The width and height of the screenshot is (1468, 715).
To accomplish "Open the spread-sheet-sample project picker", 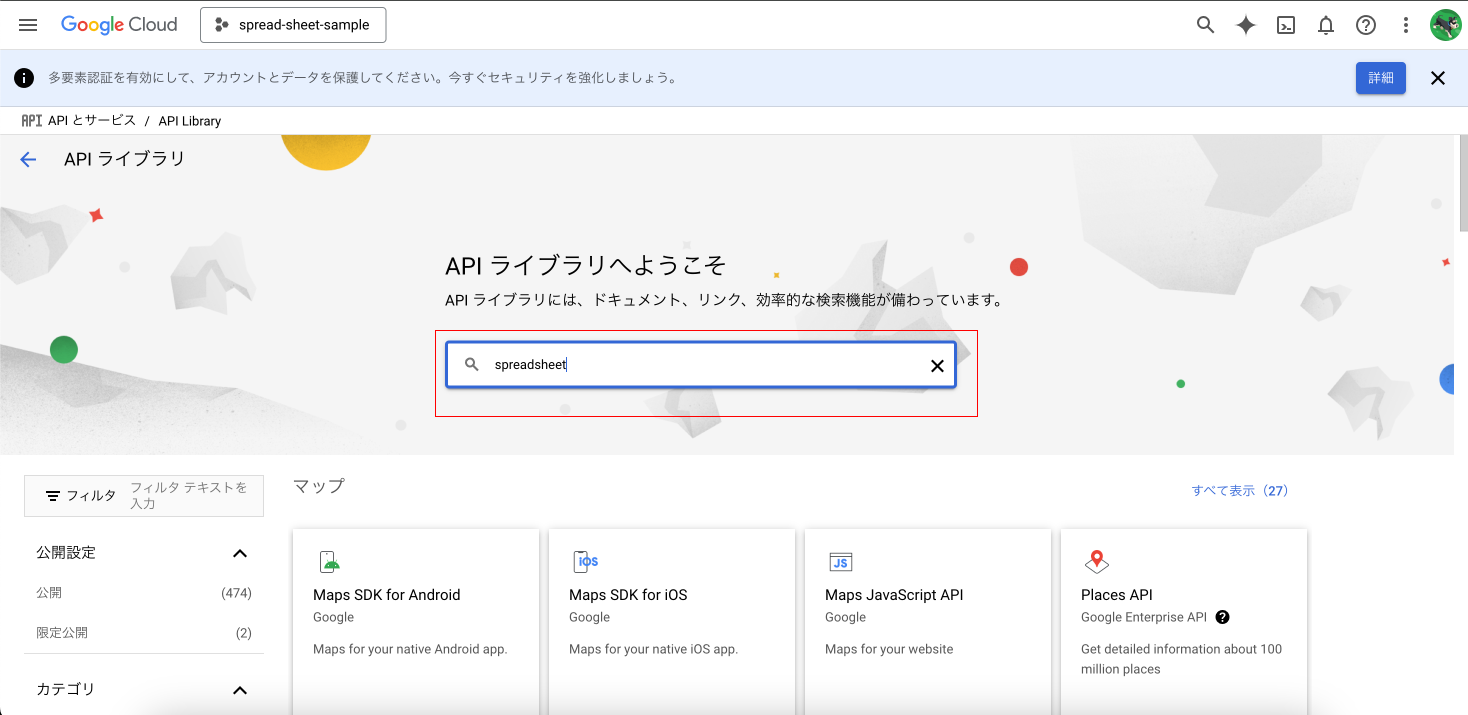I will pos(293,25).
